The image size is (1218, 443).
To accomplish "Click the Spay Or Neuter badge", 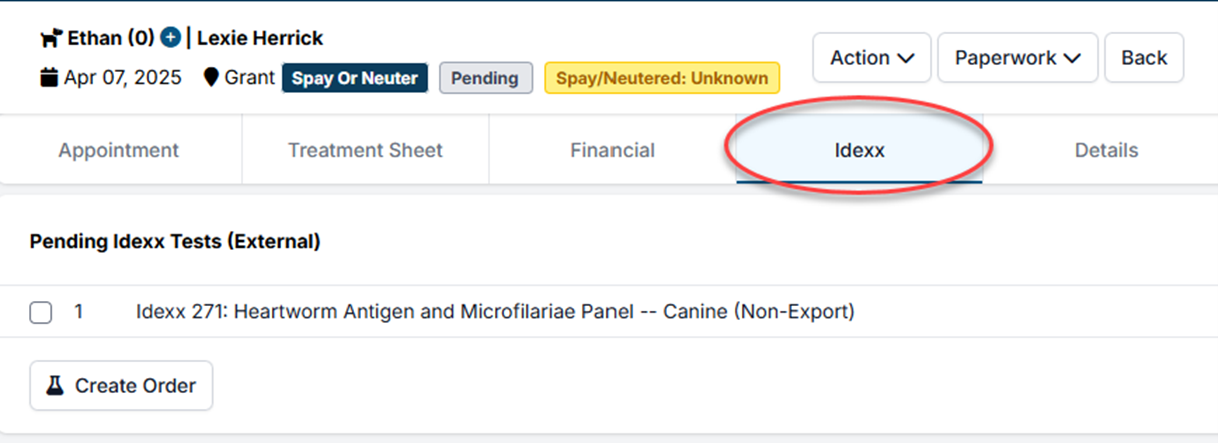I will [x=355, y=78].
